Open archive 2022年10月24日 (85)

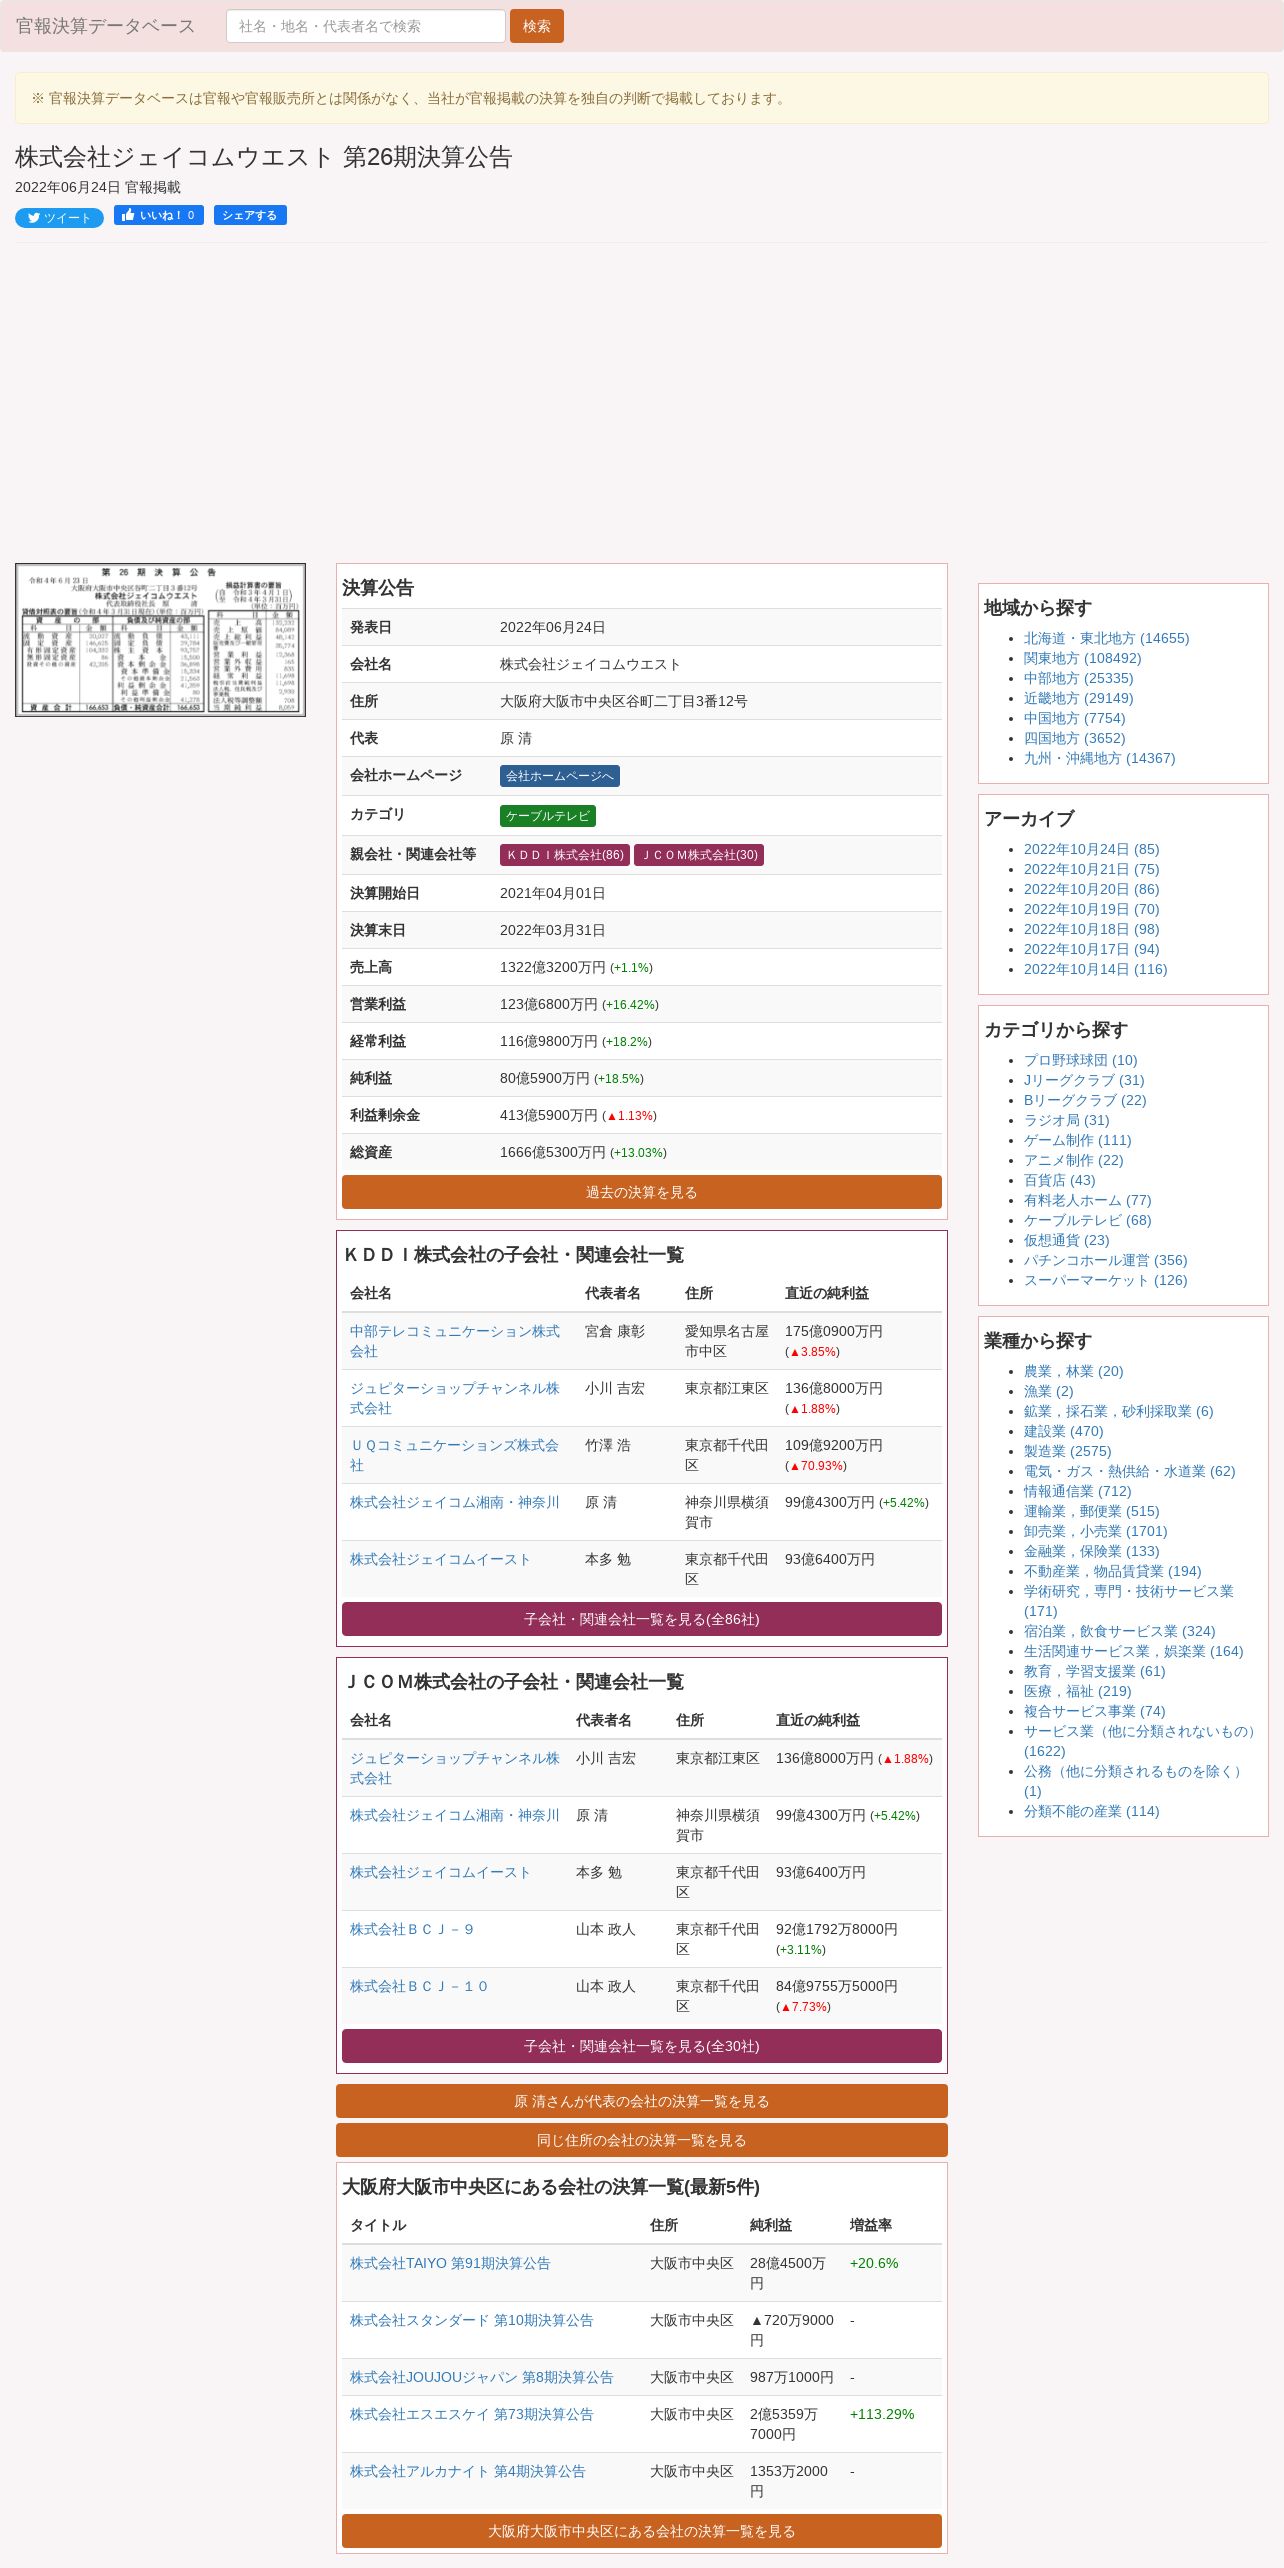tap(1092, 849)
